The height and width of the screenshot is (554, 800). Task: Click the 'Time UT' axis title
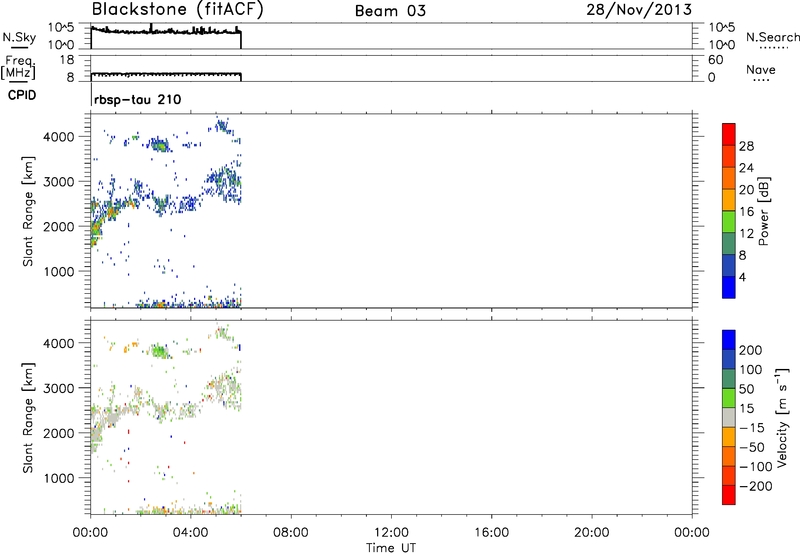[x=391, y=547]
